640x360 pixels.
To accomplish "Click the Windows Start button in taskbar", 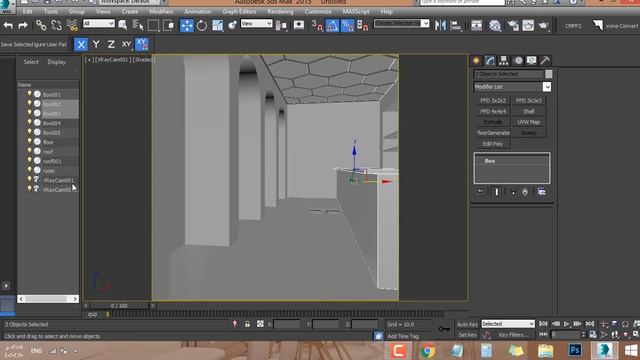I will 631,350.
